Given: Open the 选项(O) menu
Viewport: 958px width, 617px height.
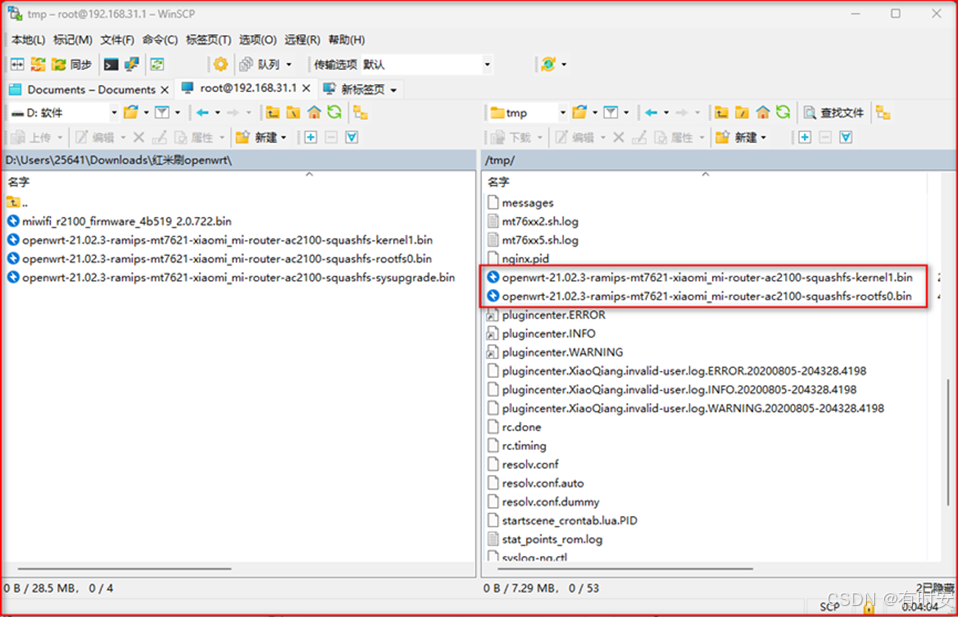Looking at the screenshot, I should [x=257, y=40].
